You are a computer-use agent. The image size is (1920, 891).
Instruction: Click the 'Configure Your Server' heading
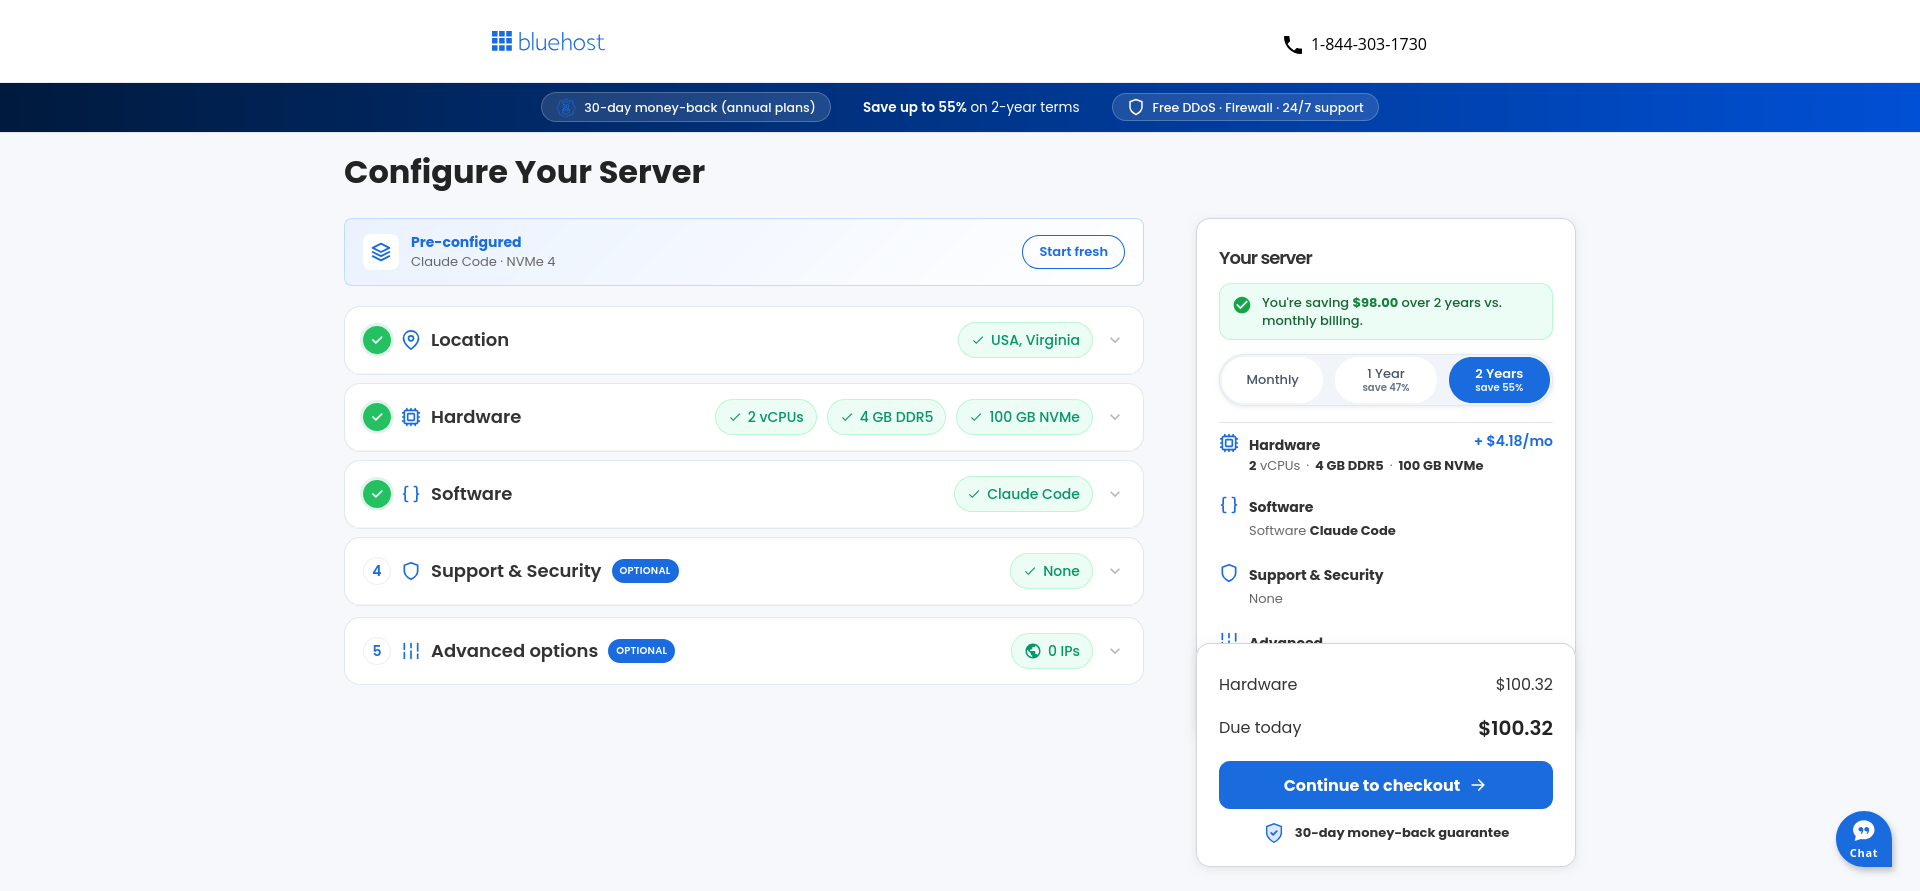[x=524, y=172]
